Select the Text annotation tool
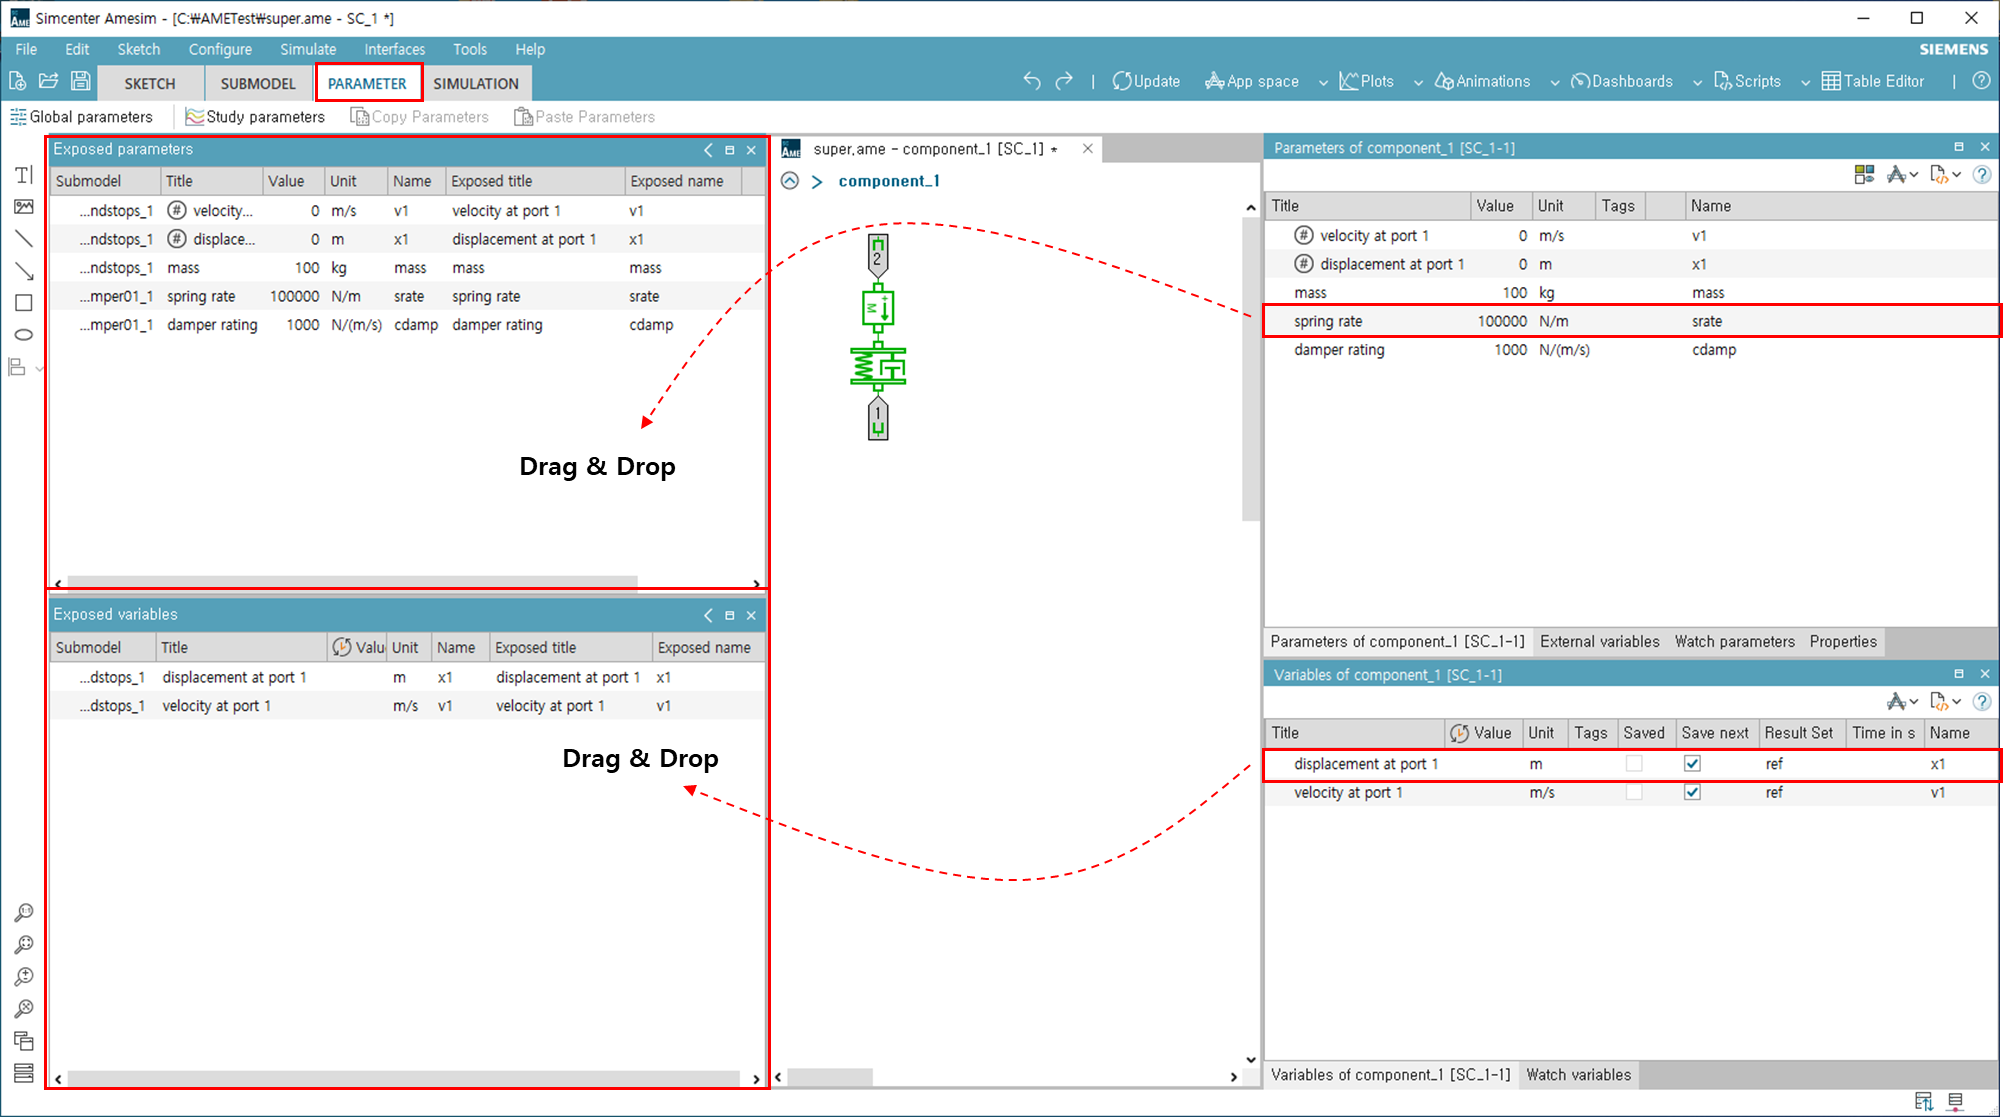Viewport: 2003px width, 1117px height. pos(24,175)
